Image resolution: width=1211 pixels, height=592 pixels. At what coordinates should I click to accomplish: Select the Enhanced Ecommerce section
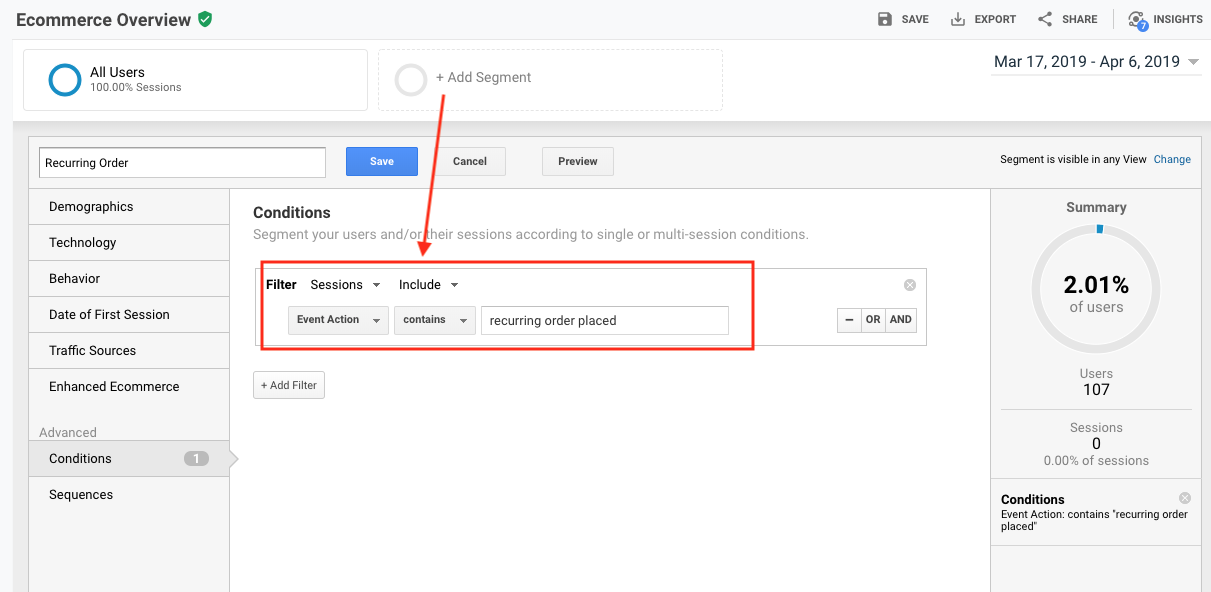129,387
